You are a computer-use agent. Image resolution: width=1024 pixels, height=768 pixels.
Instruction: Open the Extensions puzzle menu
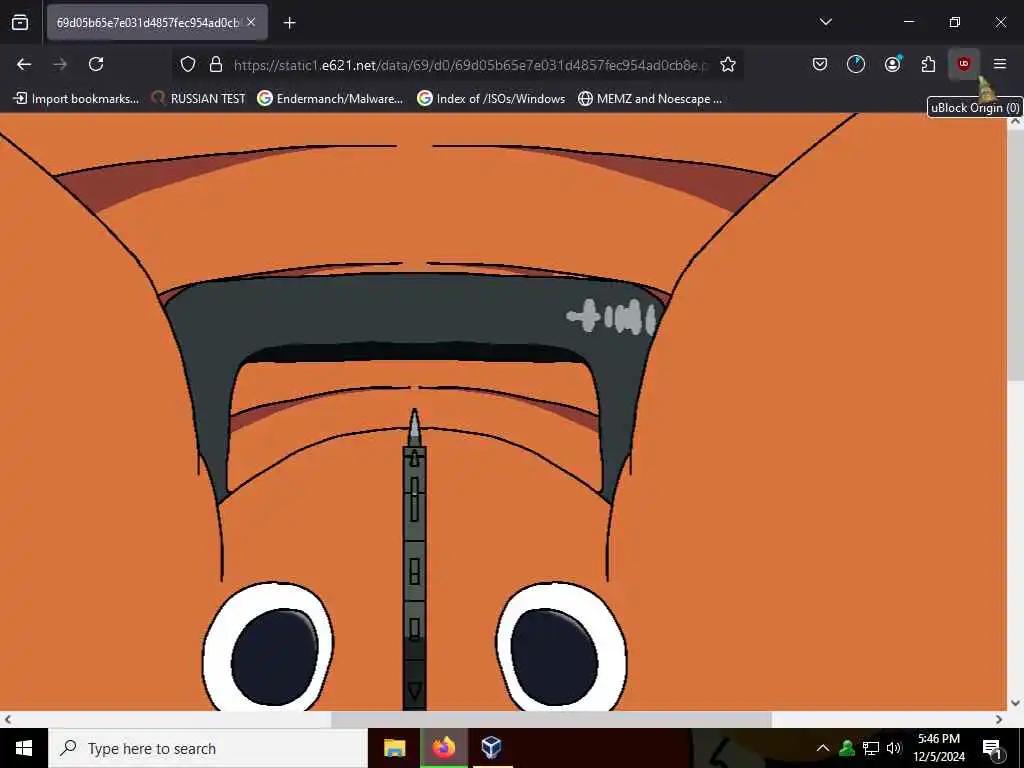(x=928, y=64)
